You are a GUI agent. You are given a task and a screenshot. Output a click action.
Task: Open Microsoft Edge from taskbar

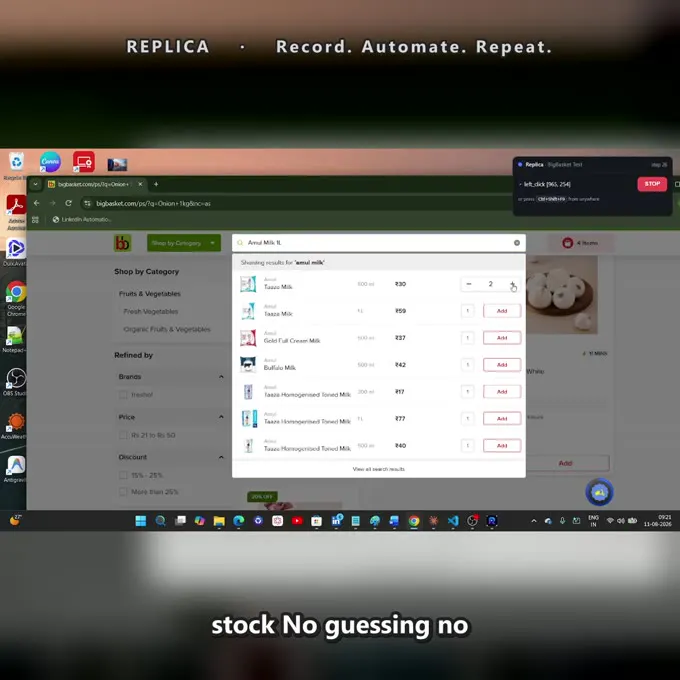pos(239,521)
